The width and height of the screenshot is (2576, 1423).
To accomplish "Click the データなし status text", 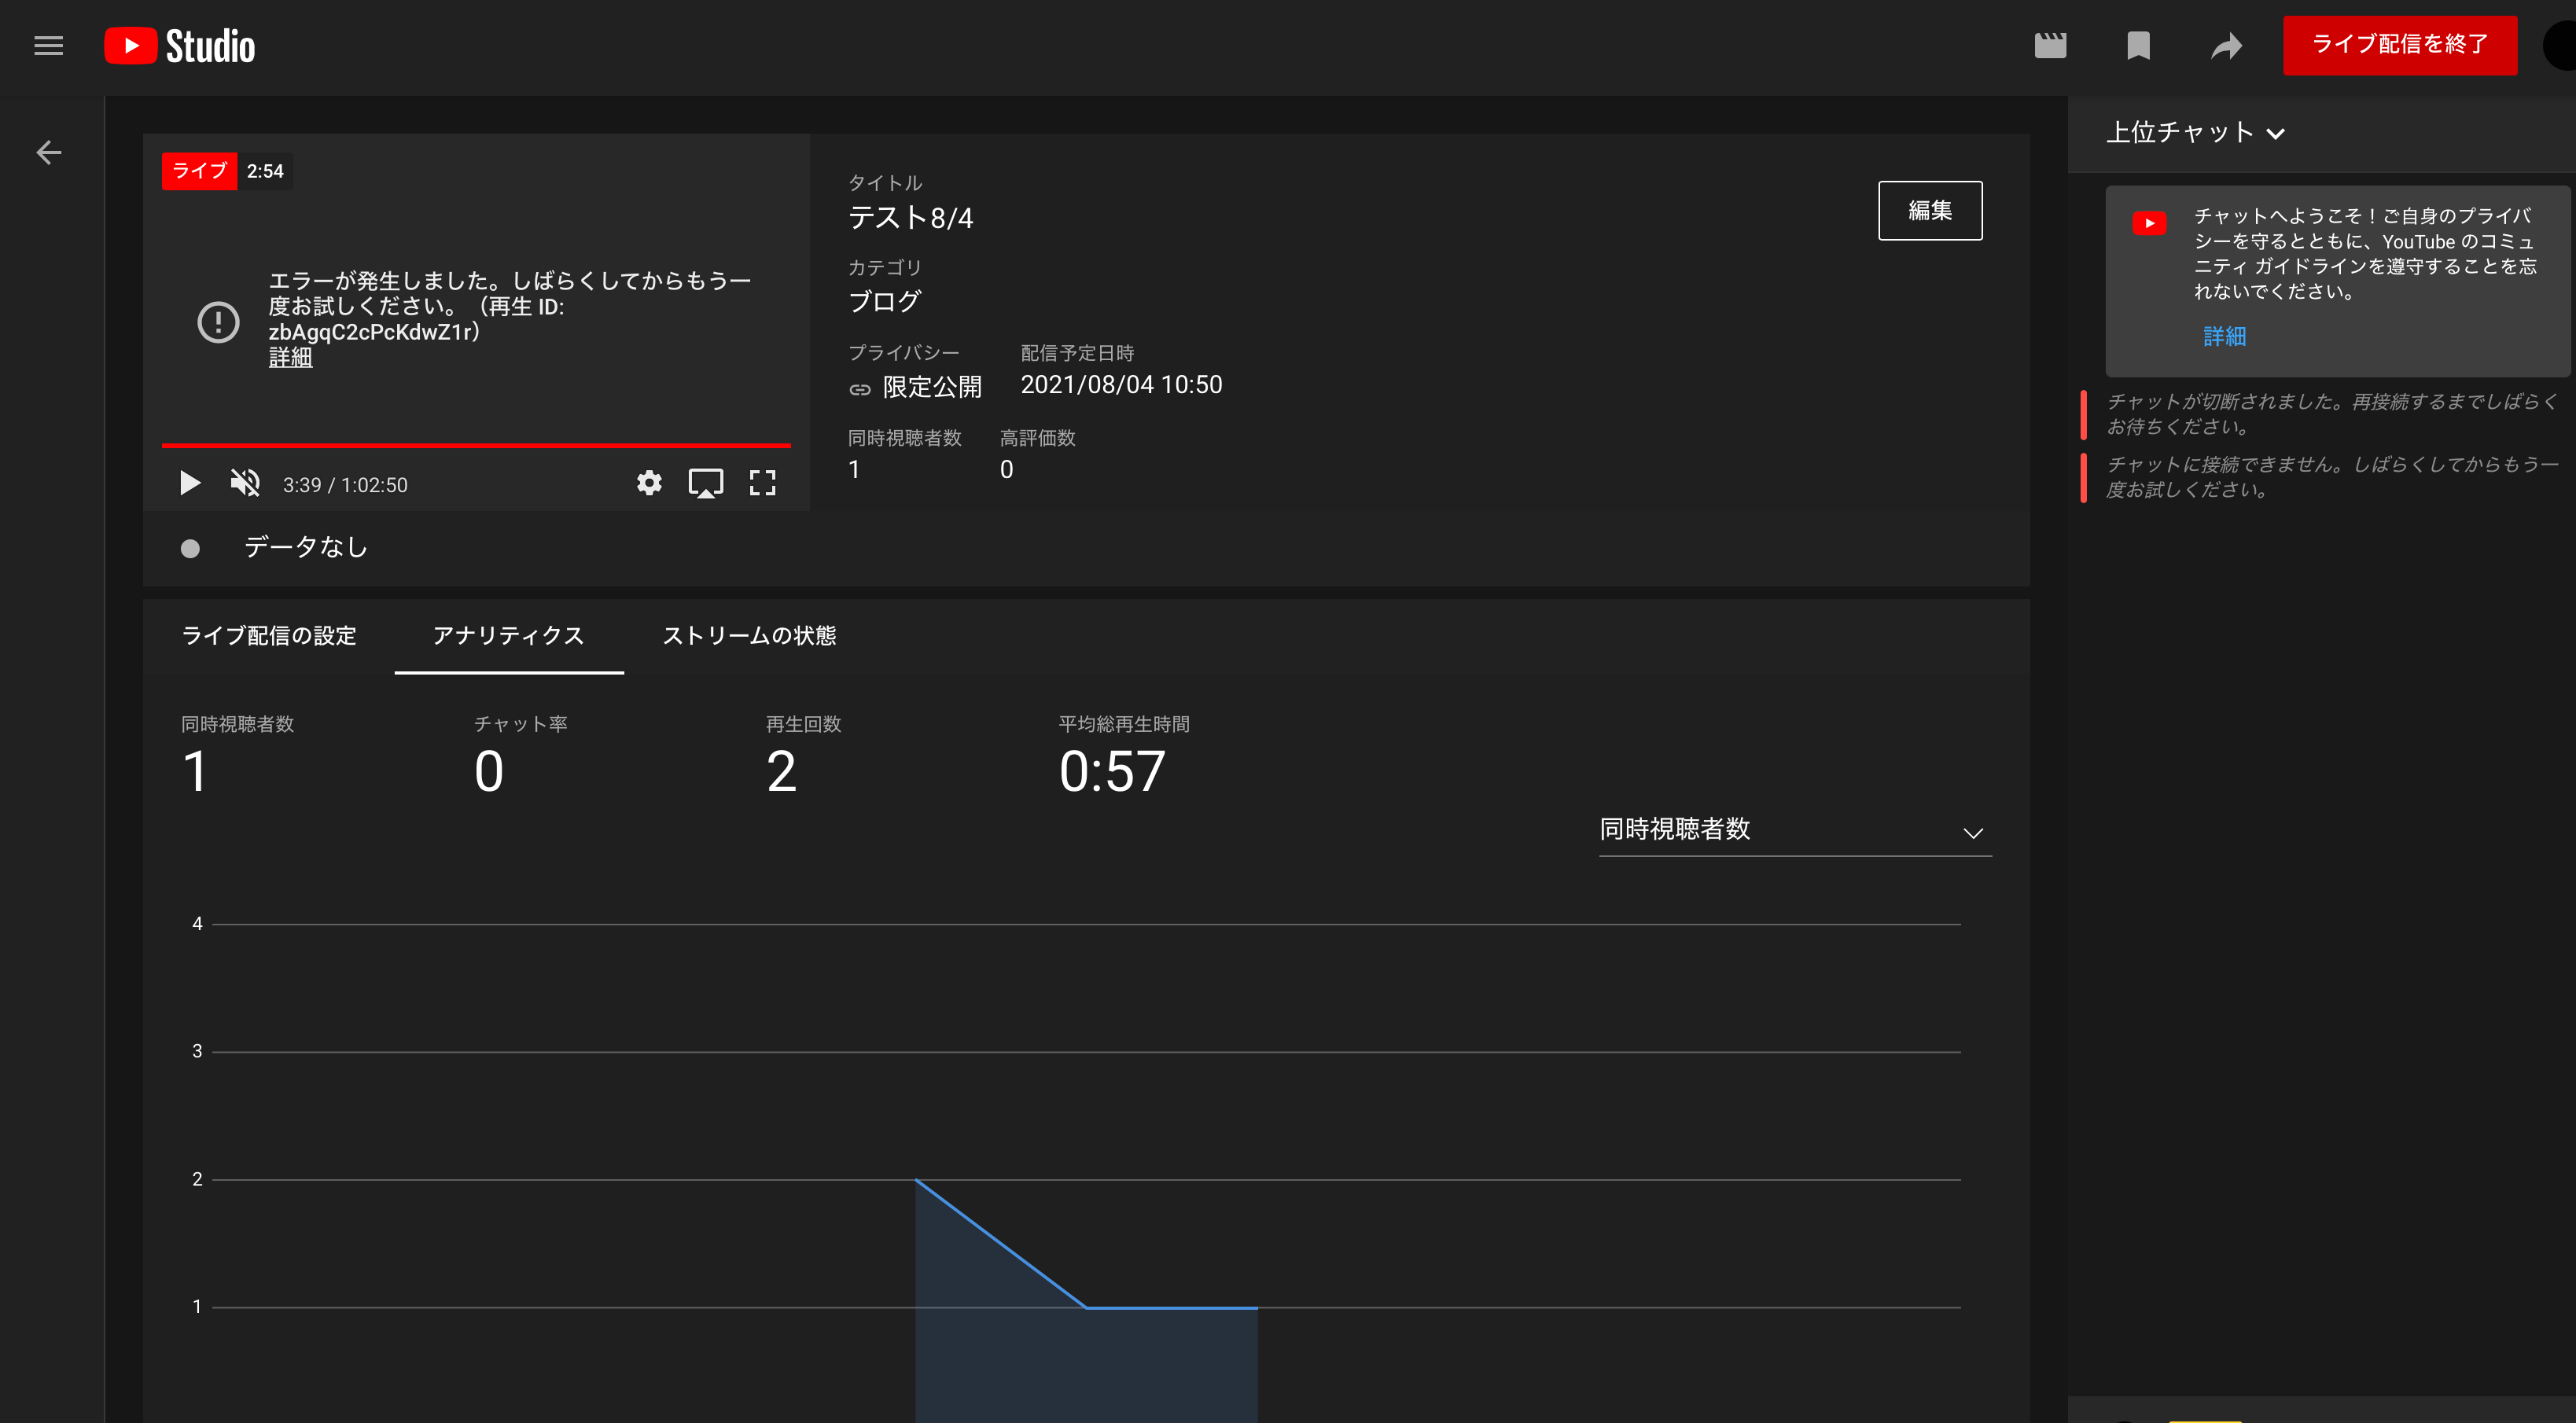I will 306,547.
